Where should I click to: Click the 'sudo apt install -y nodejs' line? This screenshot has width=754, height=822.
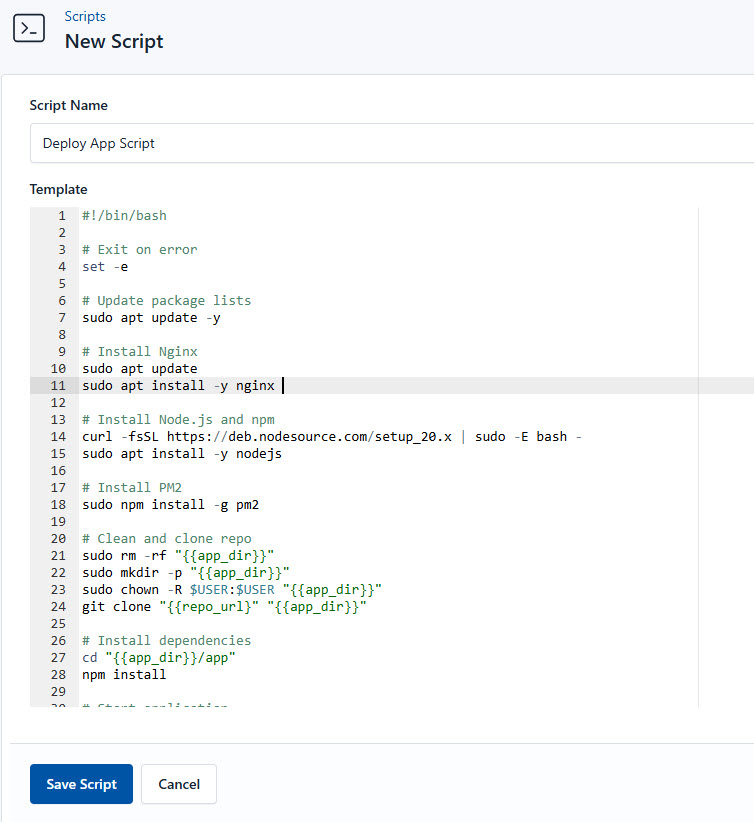tap(182, 453)
